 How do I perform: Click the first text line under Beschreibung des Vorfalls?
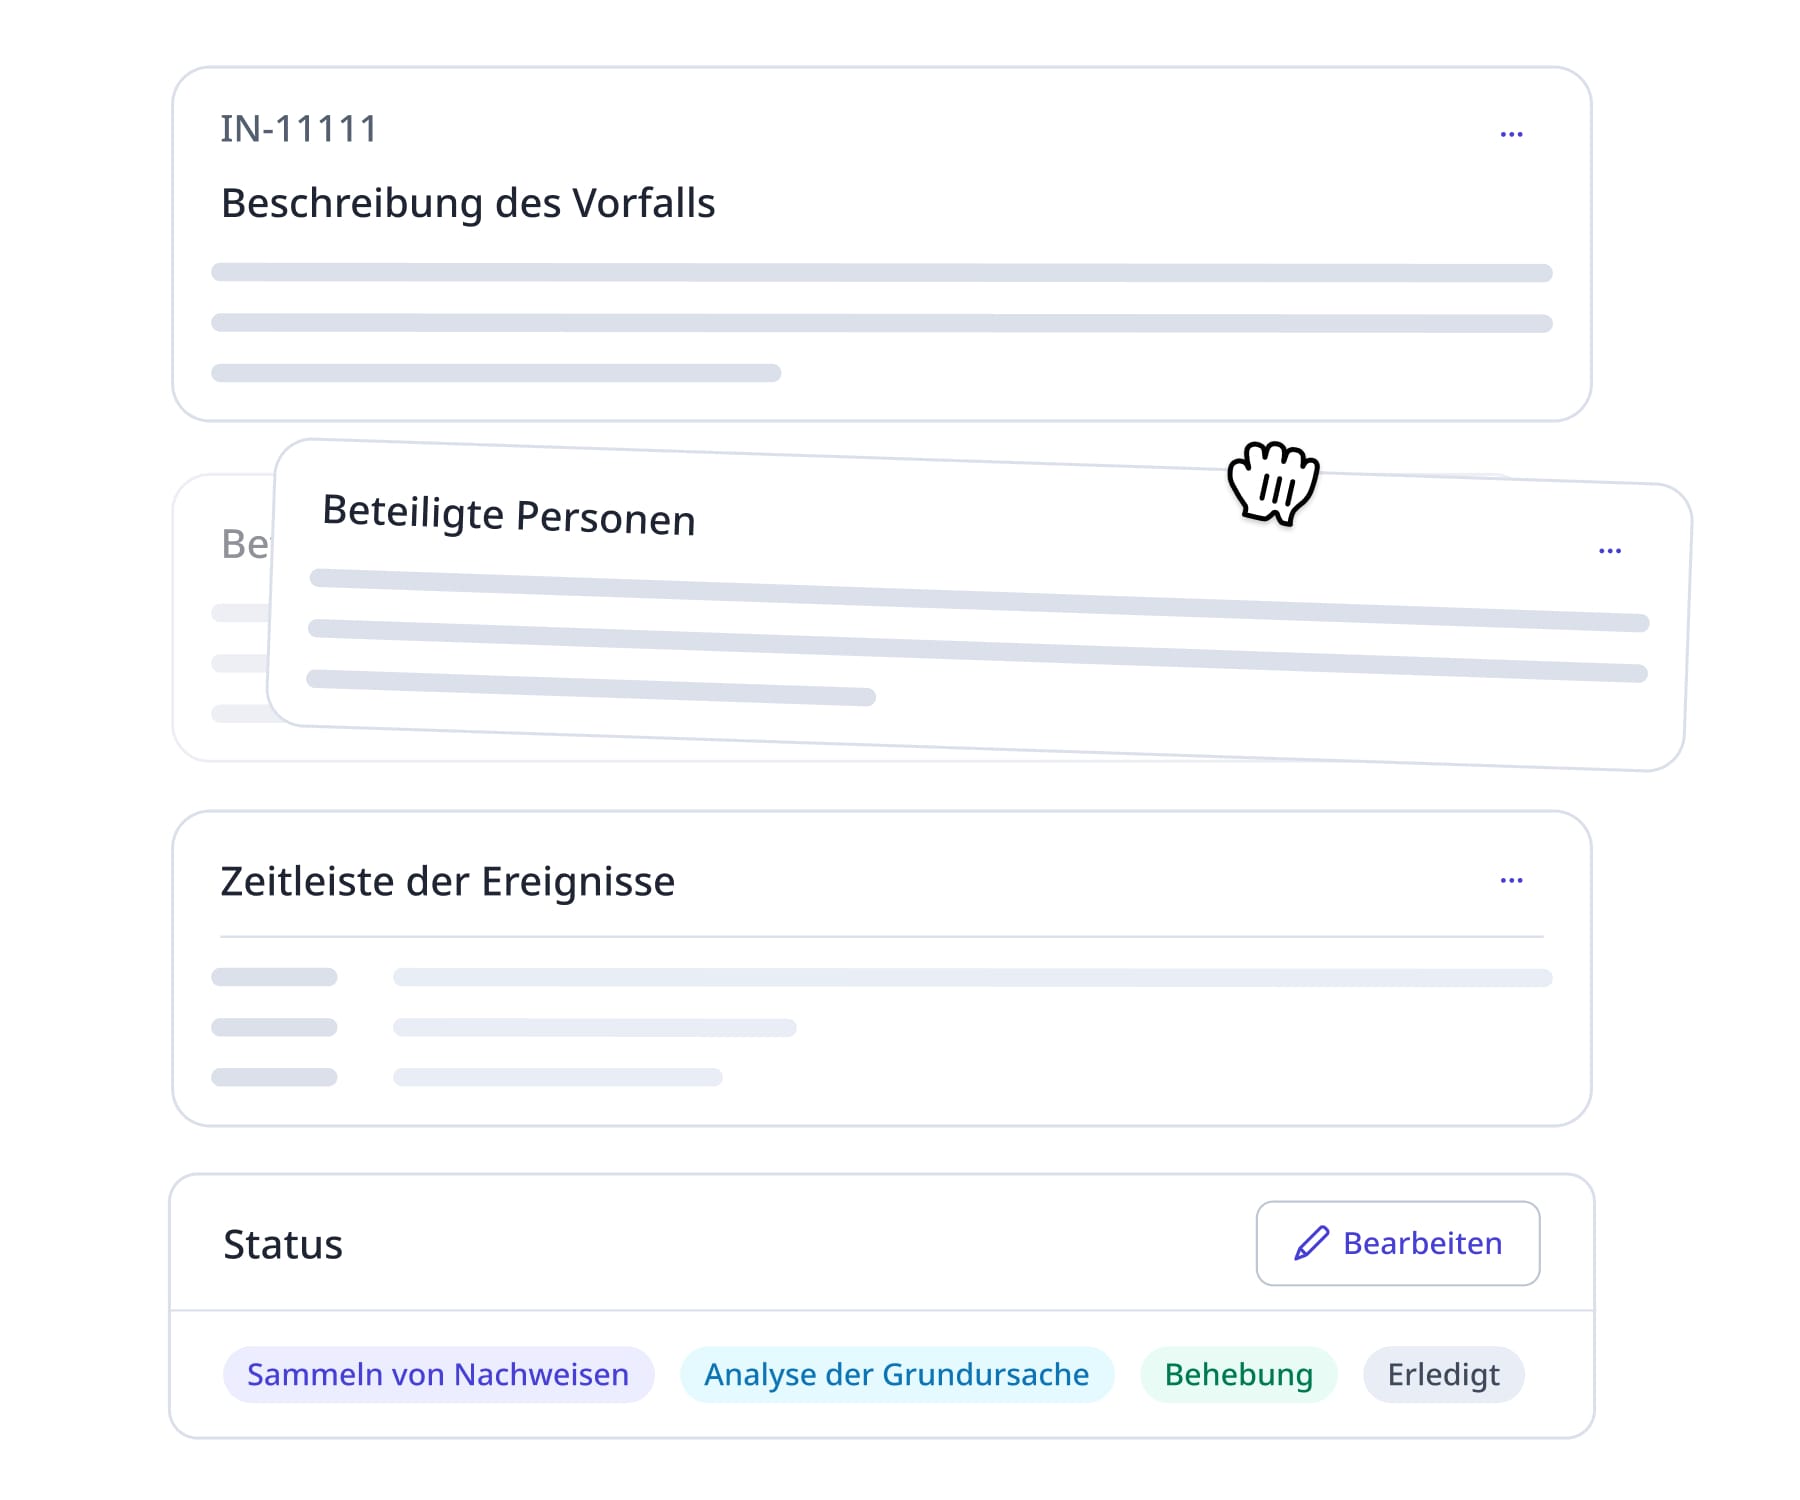tap(881, 273)
